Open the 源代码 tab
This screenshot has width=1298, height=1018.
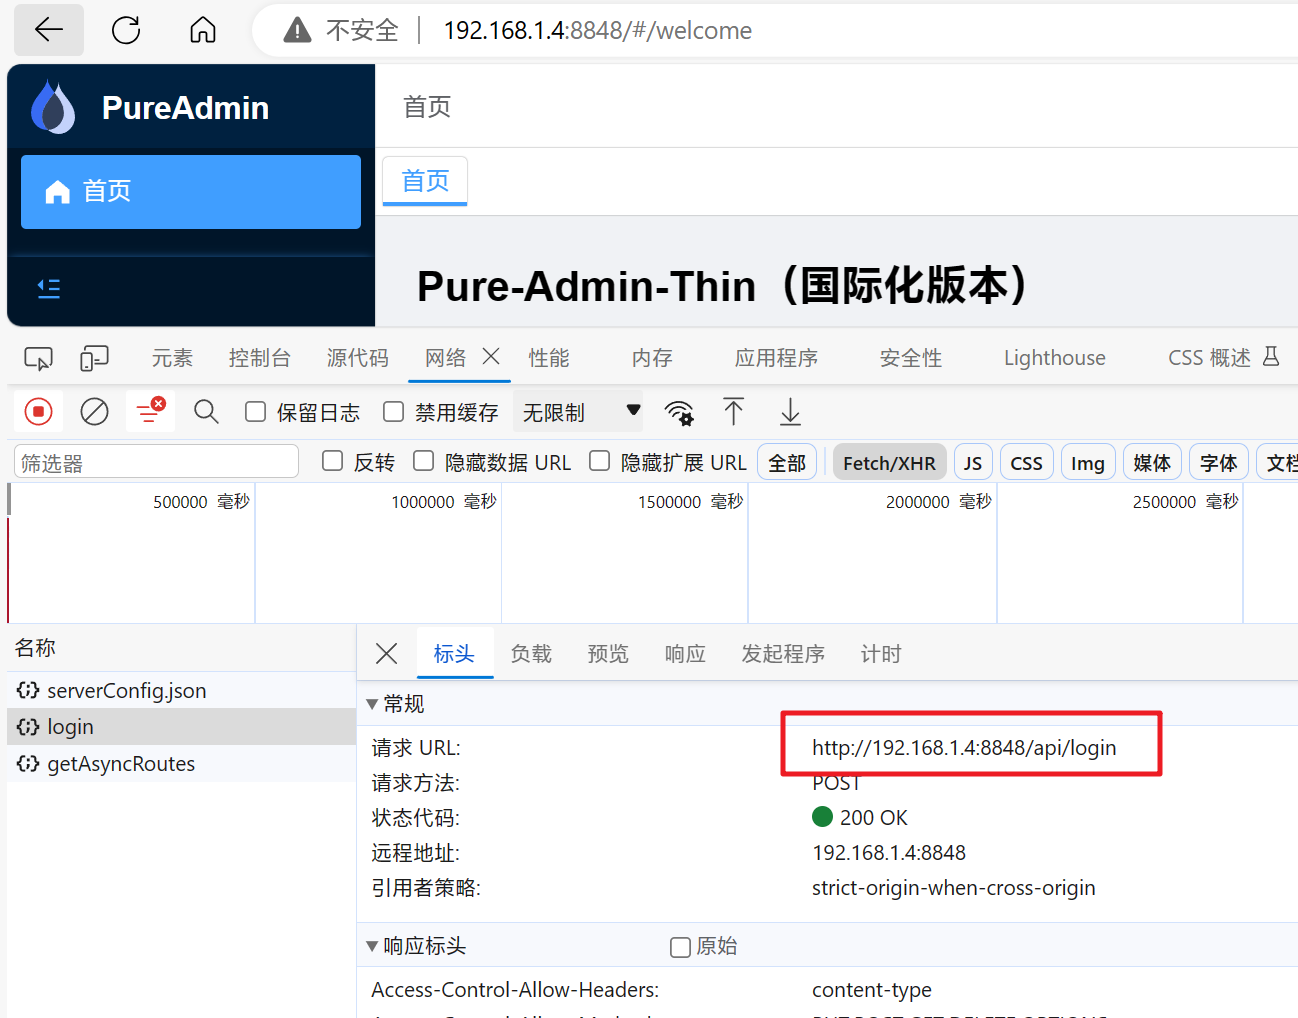(x=358, y=358)
